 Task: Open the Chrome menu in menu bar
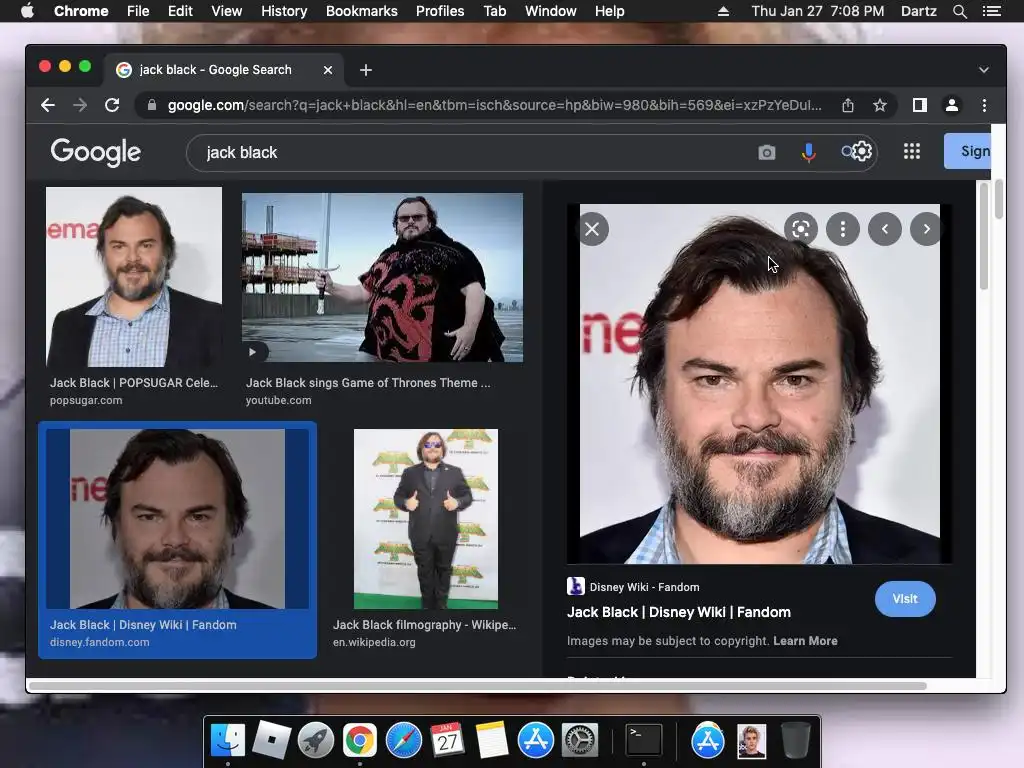pyautogui.click(x=81, y=11)
